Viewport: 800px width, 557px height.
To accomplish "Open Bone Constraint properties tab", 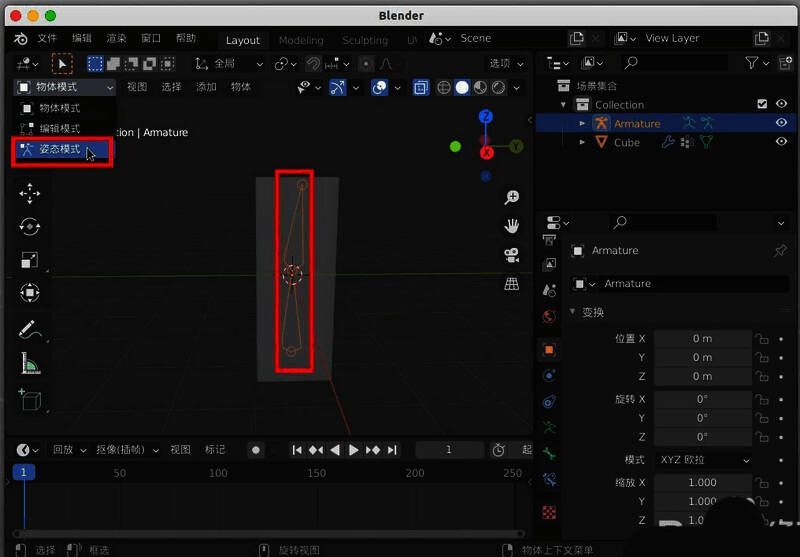I will (549, 479).
